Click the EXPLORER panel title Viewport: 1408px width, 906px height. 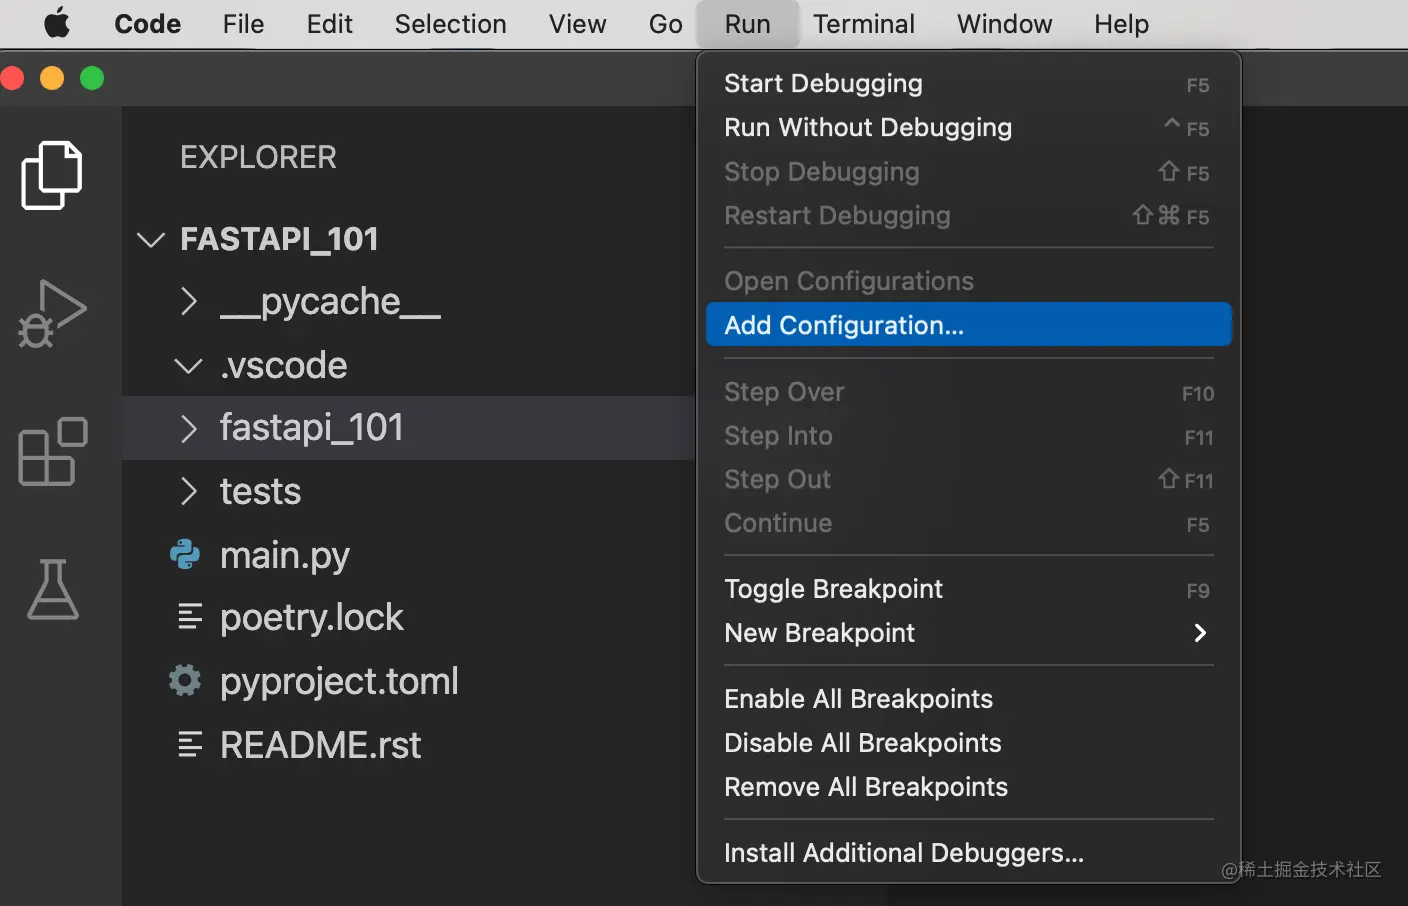click(258, 157)
